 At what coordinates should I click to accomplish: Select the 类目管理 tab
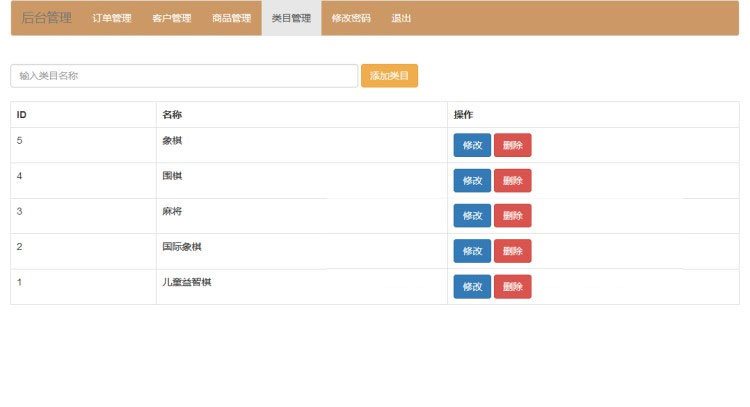(291, 18)
